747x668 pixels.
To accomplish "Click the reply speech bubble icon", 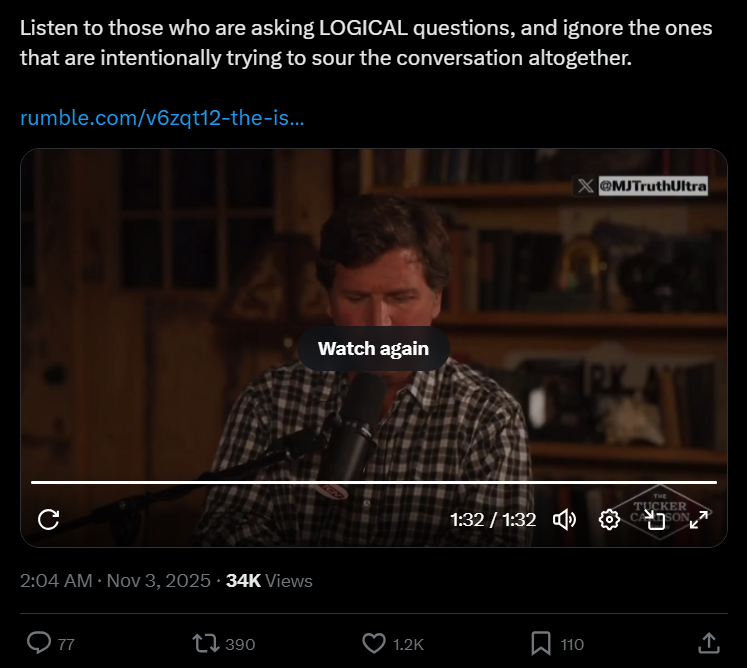I will pos(39,643).
